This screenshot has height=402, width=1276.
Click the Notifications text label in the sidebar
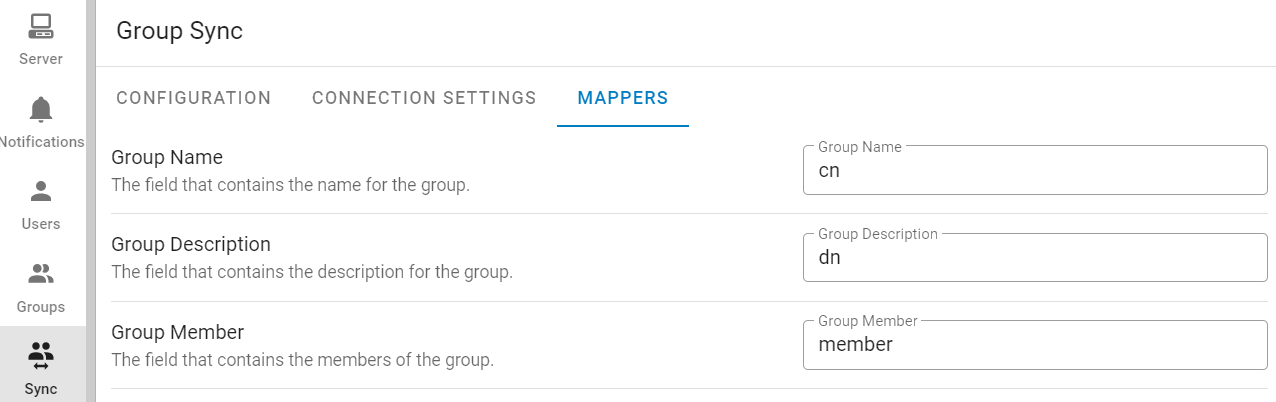click(x=42, y=142)
